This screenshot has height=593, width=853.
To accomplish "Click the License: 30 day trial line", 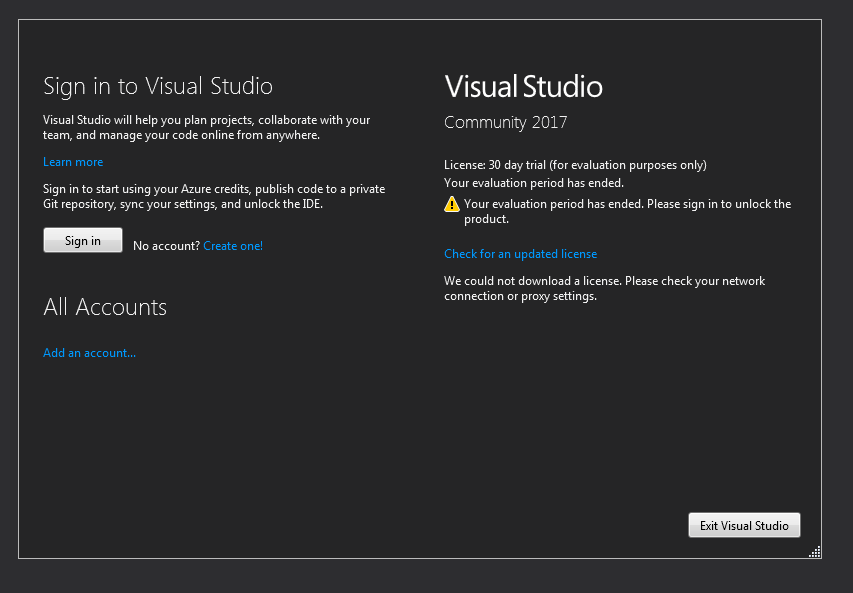I will pos(575,165).
